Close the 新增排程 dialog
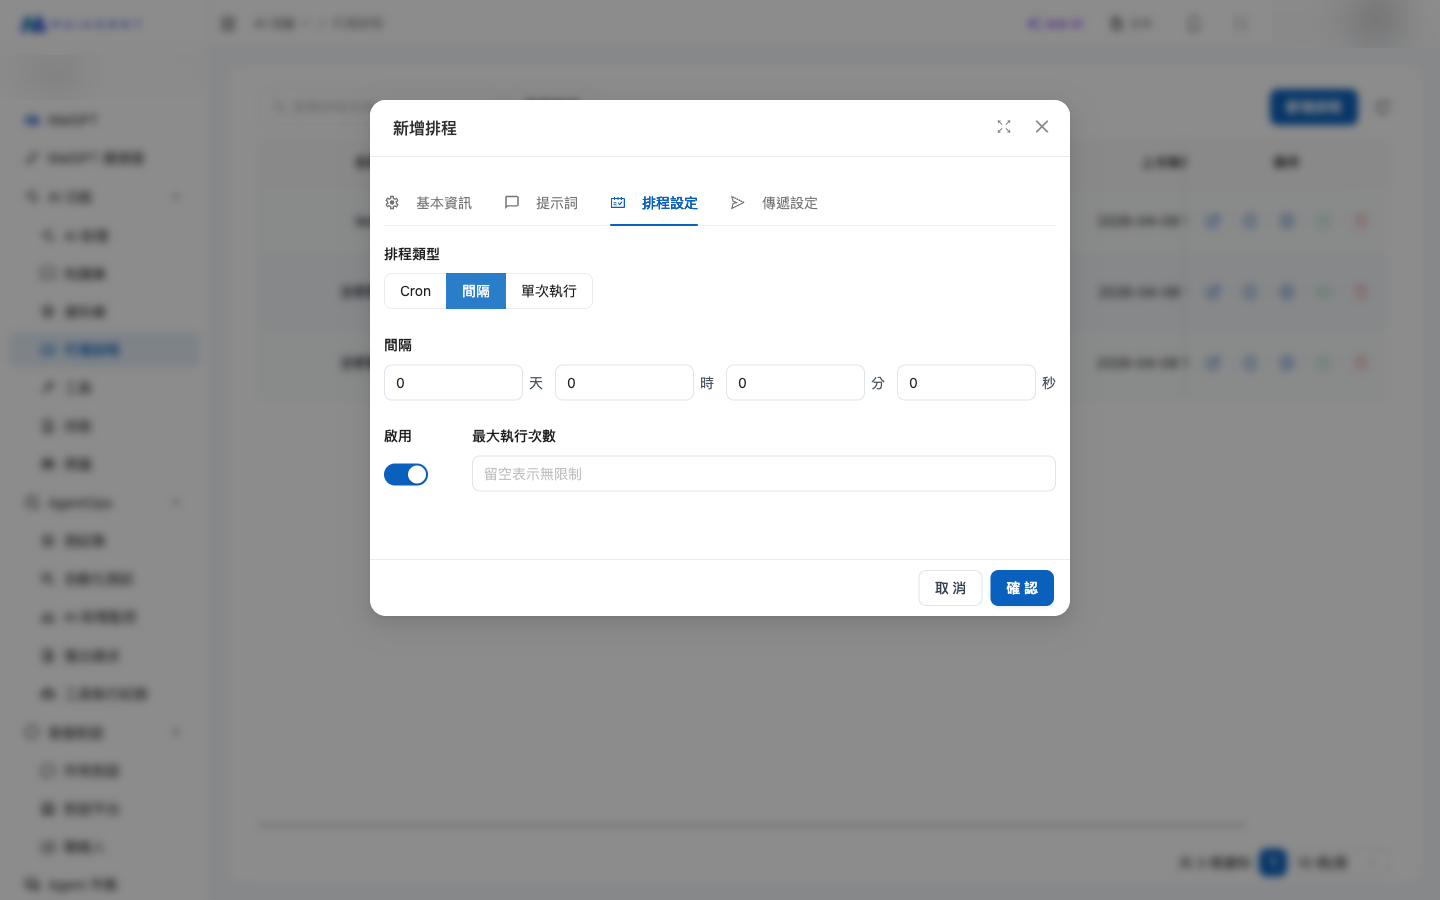 tap(1042, 127)
